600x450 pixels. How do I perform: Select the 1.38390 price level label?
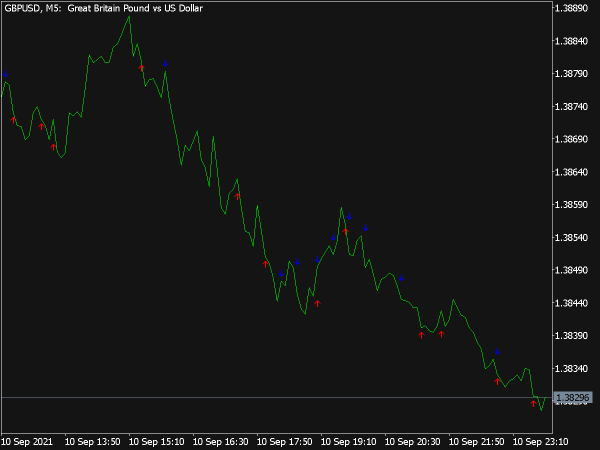(571, 336)
